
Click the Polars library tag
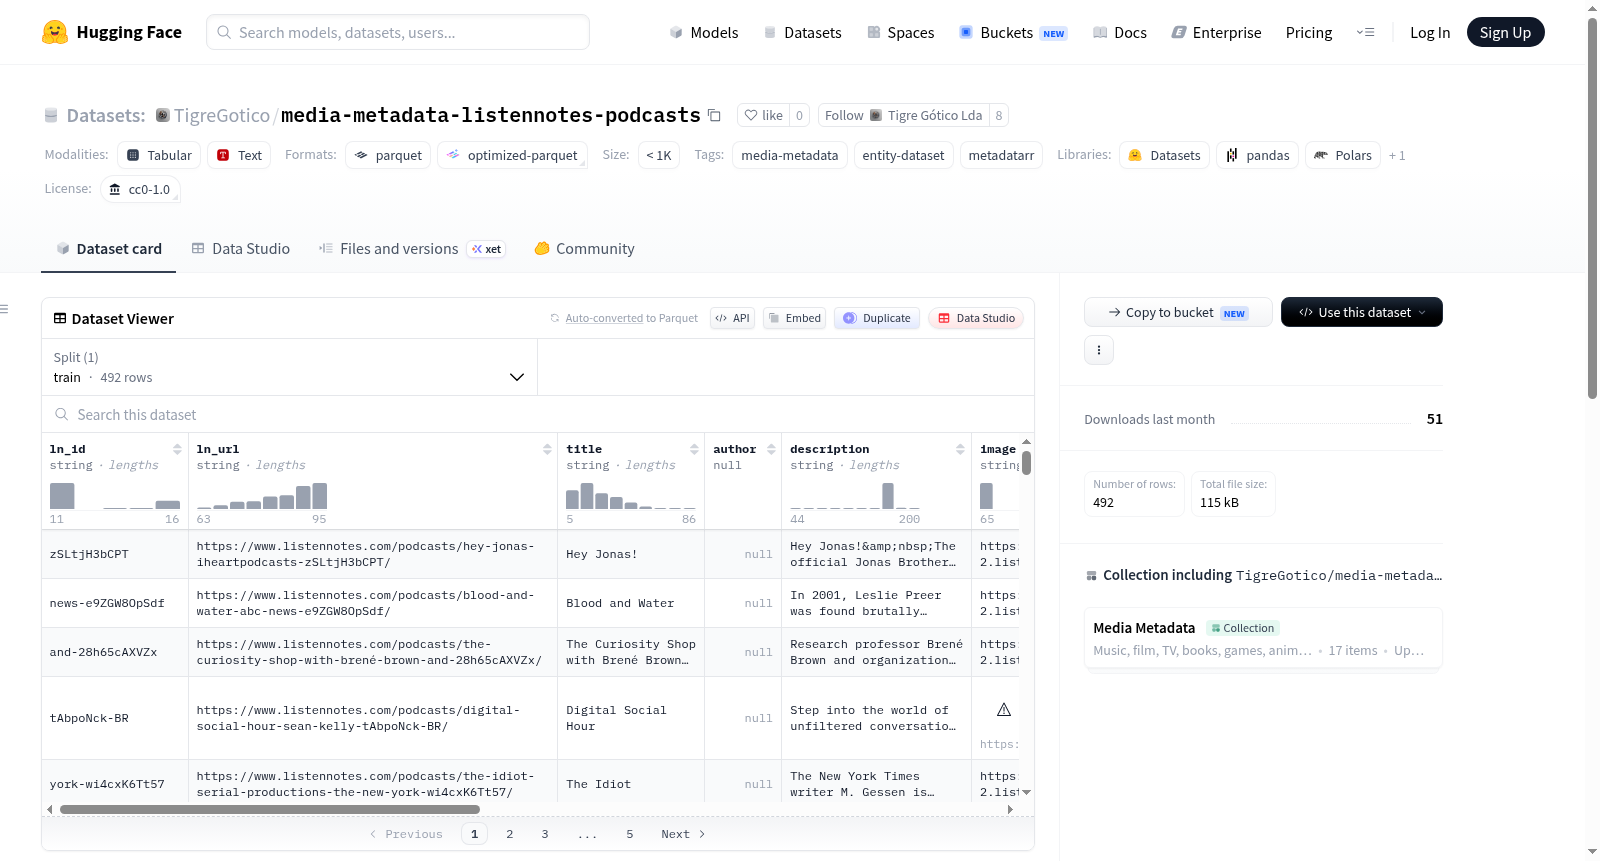(x=1342, y=155)
